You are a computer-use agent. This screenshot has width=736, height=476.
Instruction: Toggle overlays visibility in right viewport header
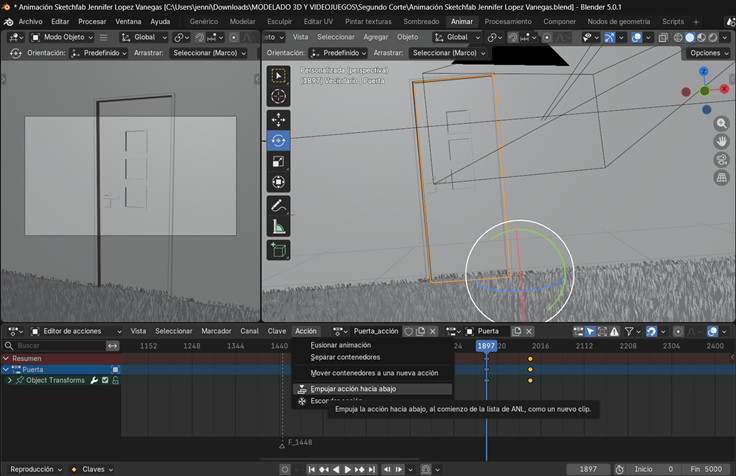638,37
